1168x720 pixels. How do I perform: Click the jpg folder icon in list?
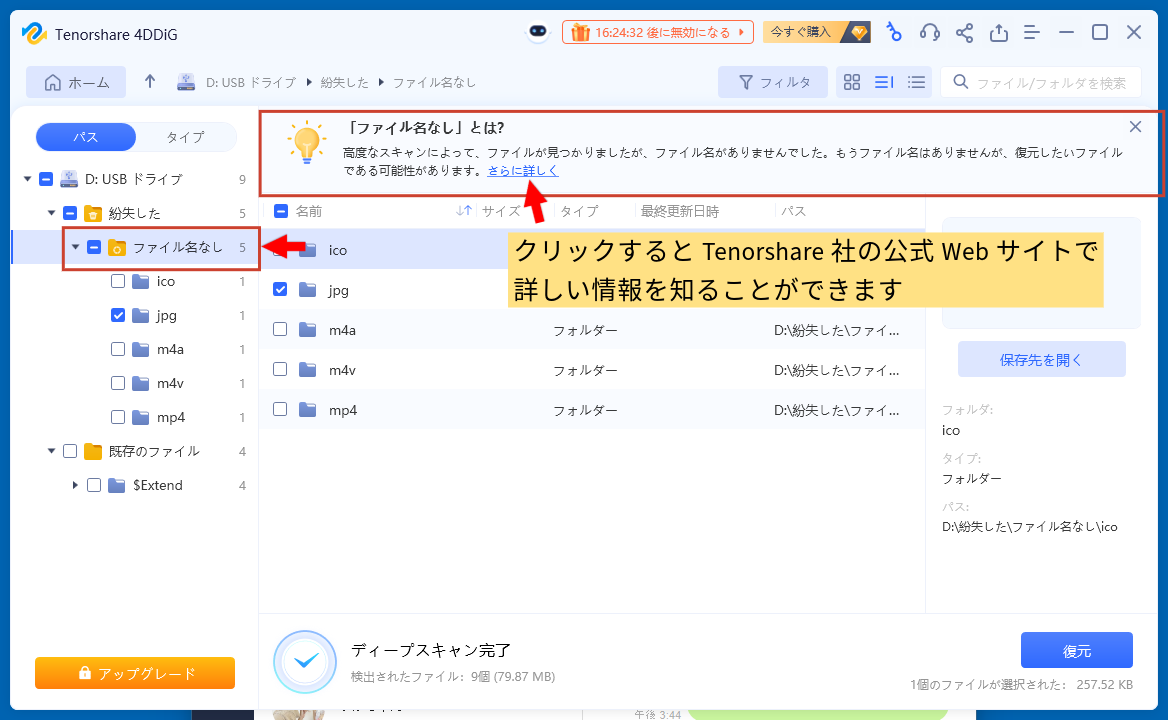tap(308, 290)
